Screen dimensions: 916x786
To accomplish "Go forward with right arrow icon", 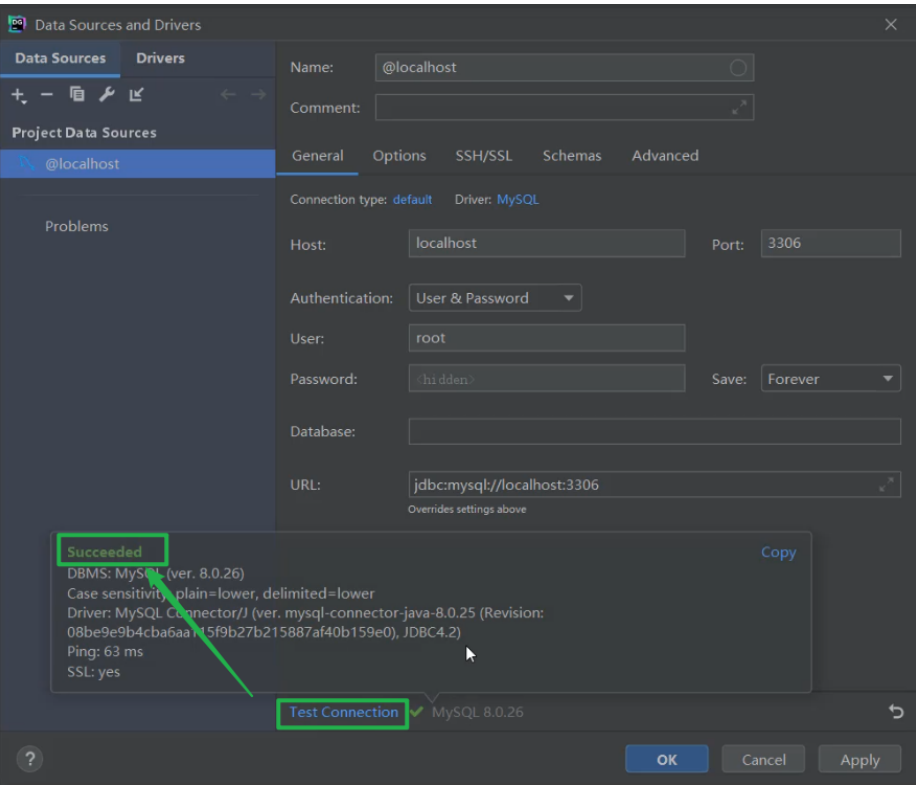I will 258,94.
